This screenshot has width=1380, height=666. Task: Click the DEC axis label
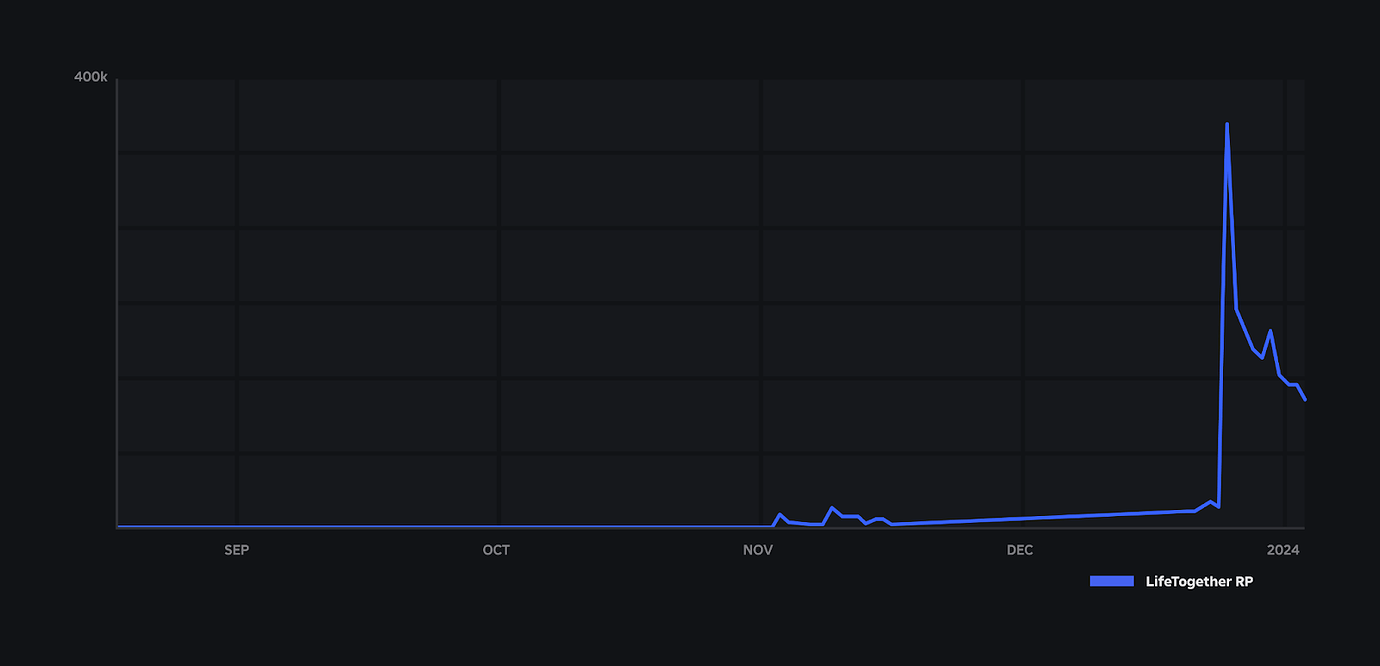click(x=1020, y=549)
